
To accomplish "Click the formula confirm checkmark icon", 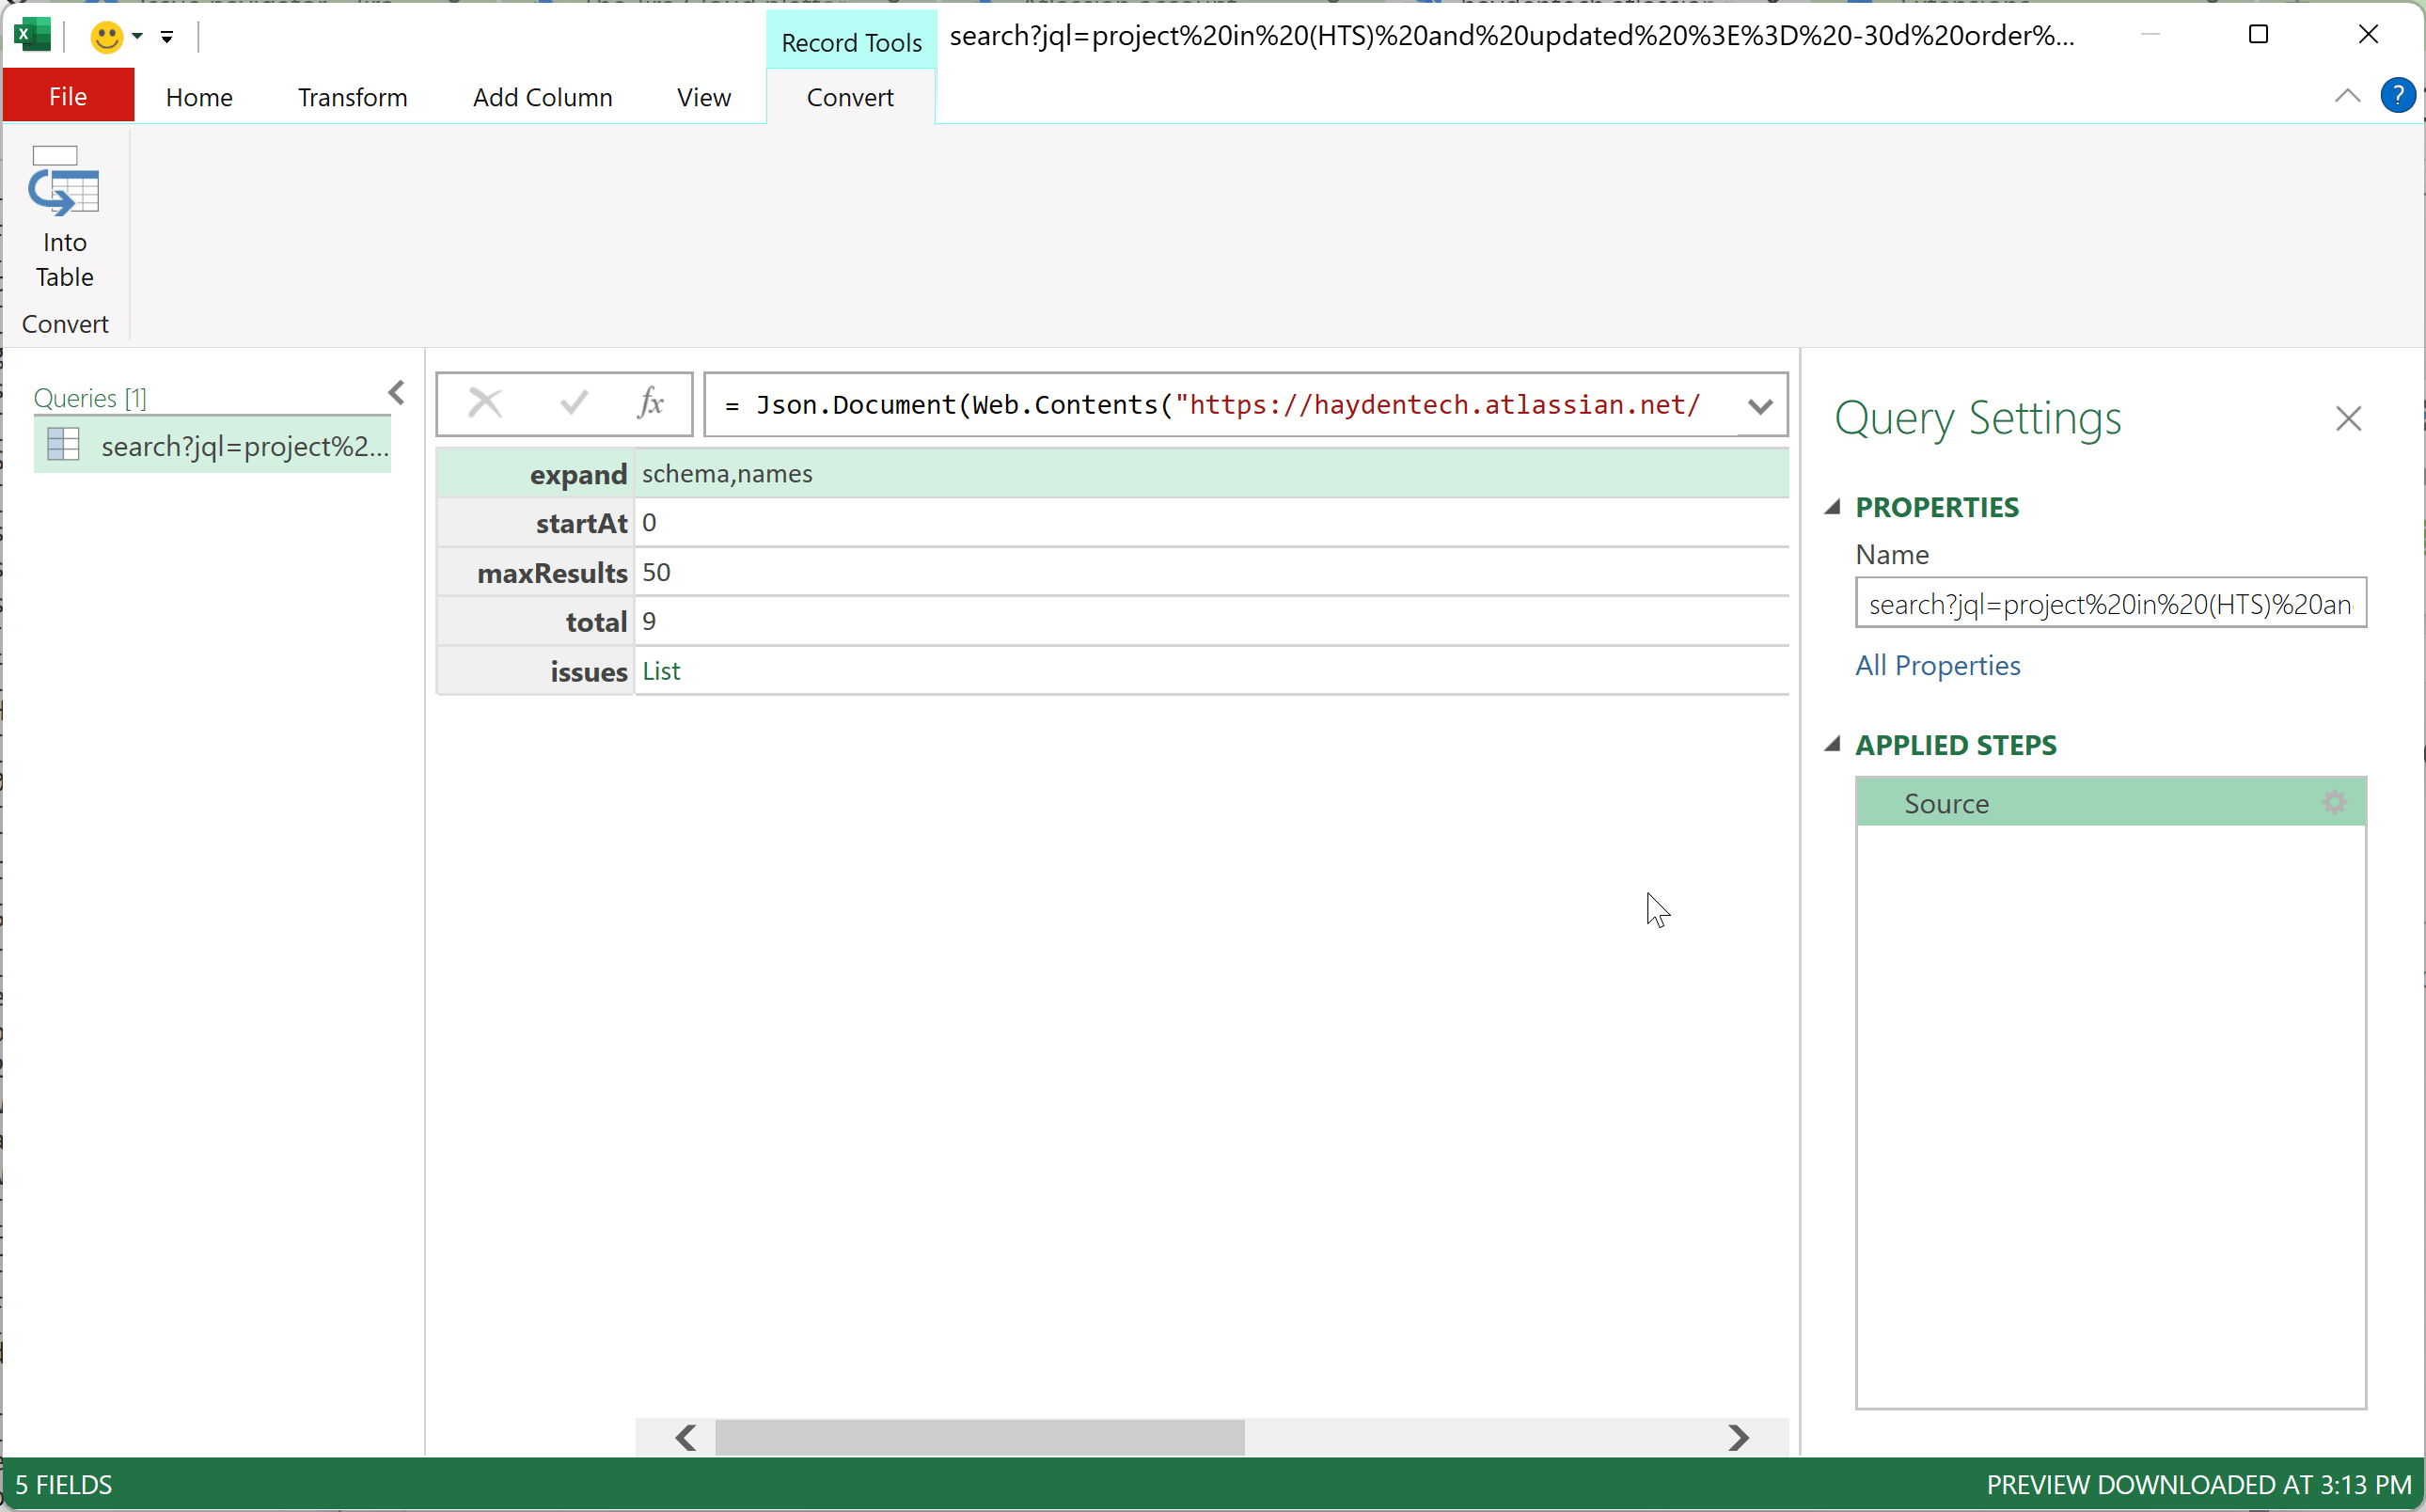I will pyautogui.click(x=574, y=404).
